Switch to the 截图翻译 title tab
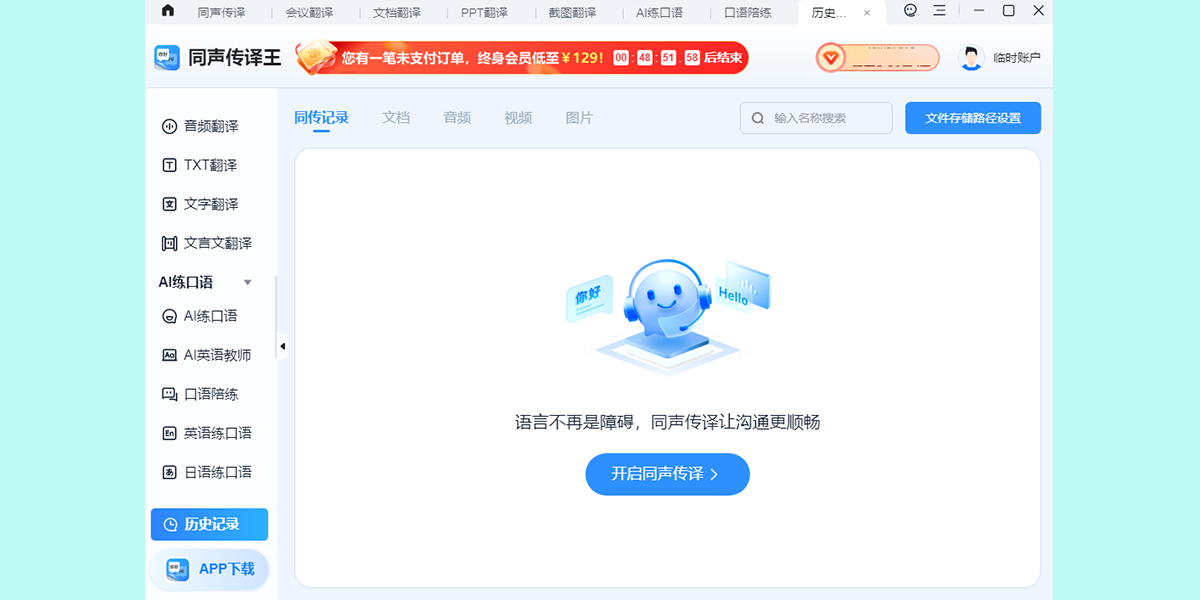 (x=572, y=12)
